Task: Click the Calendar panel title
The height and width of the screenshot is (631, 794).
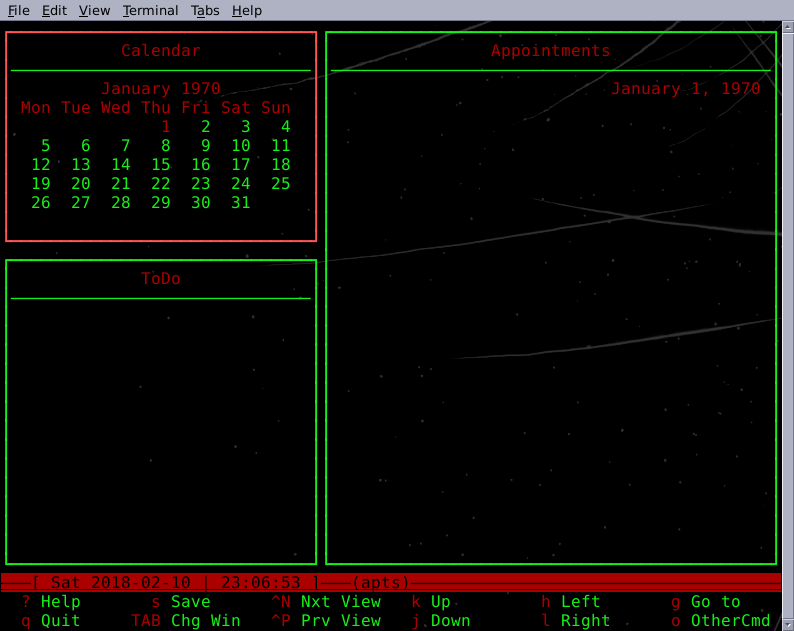Action: (x=161, y=51)
